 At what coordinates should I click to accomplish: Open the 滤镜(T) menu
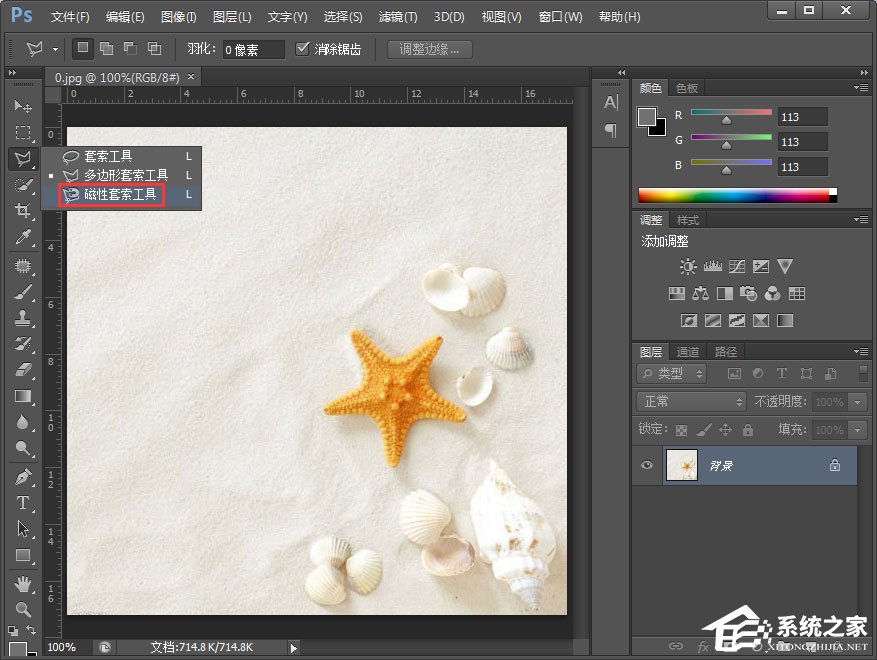coord(398,17)
